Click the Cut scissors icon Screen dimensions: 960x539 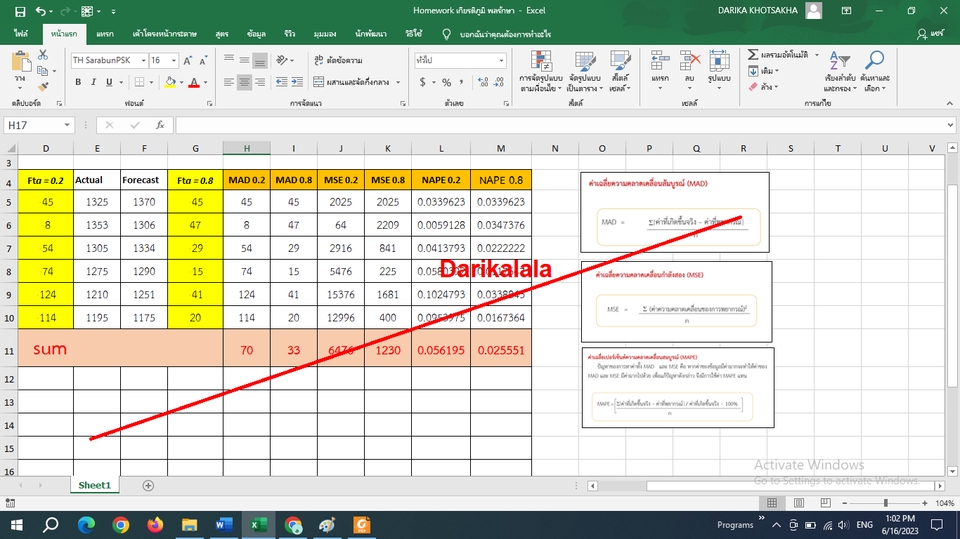click(x=43, y=55)
